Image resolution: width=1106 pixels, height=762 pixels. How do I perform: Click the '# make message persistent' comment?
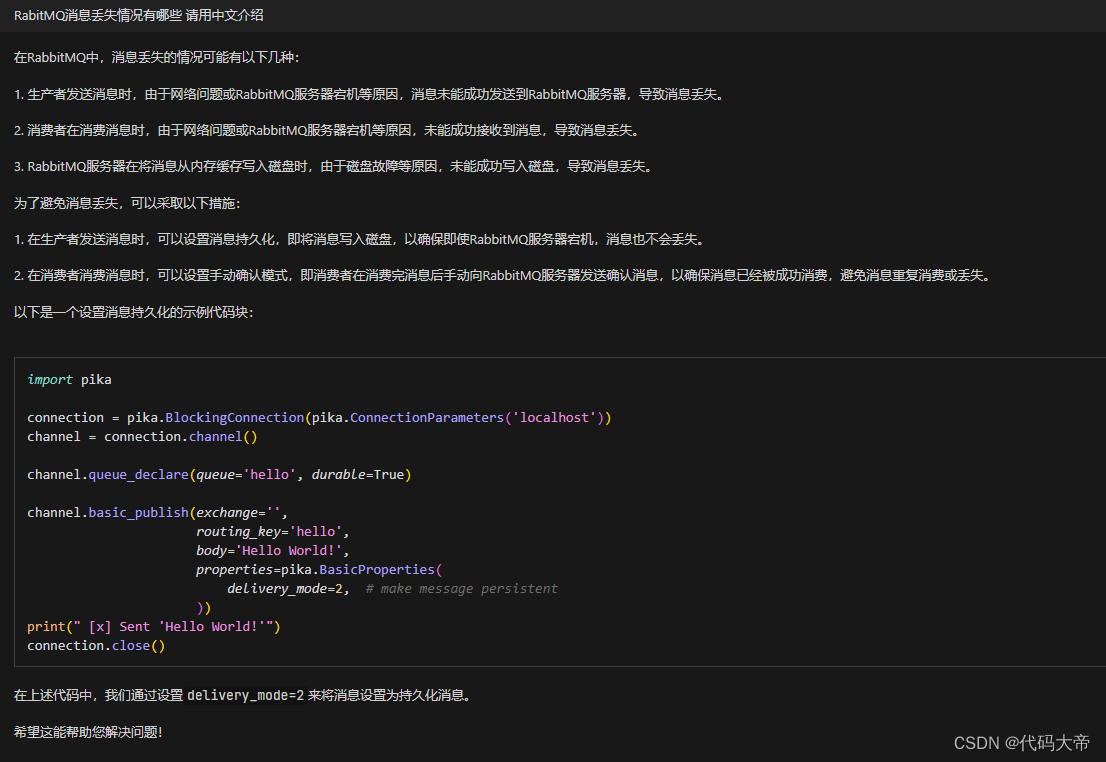tap(461, 588)
